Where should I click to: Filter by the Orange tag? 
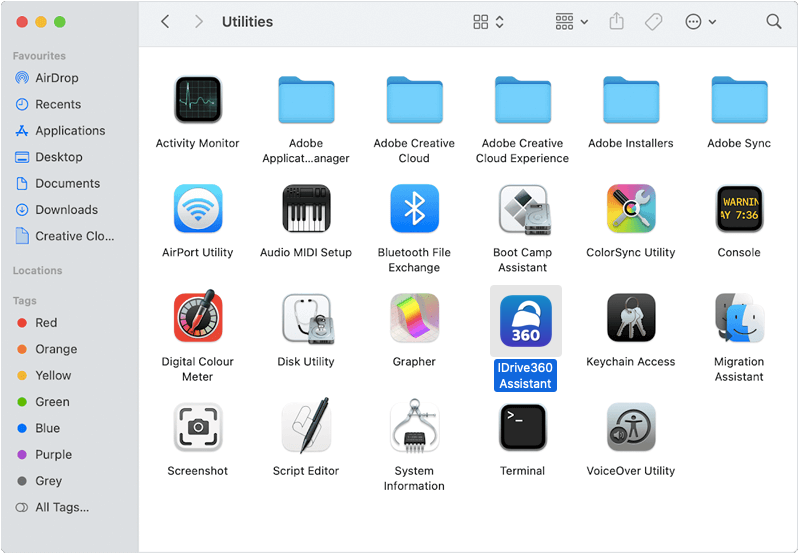click(47, 349)
